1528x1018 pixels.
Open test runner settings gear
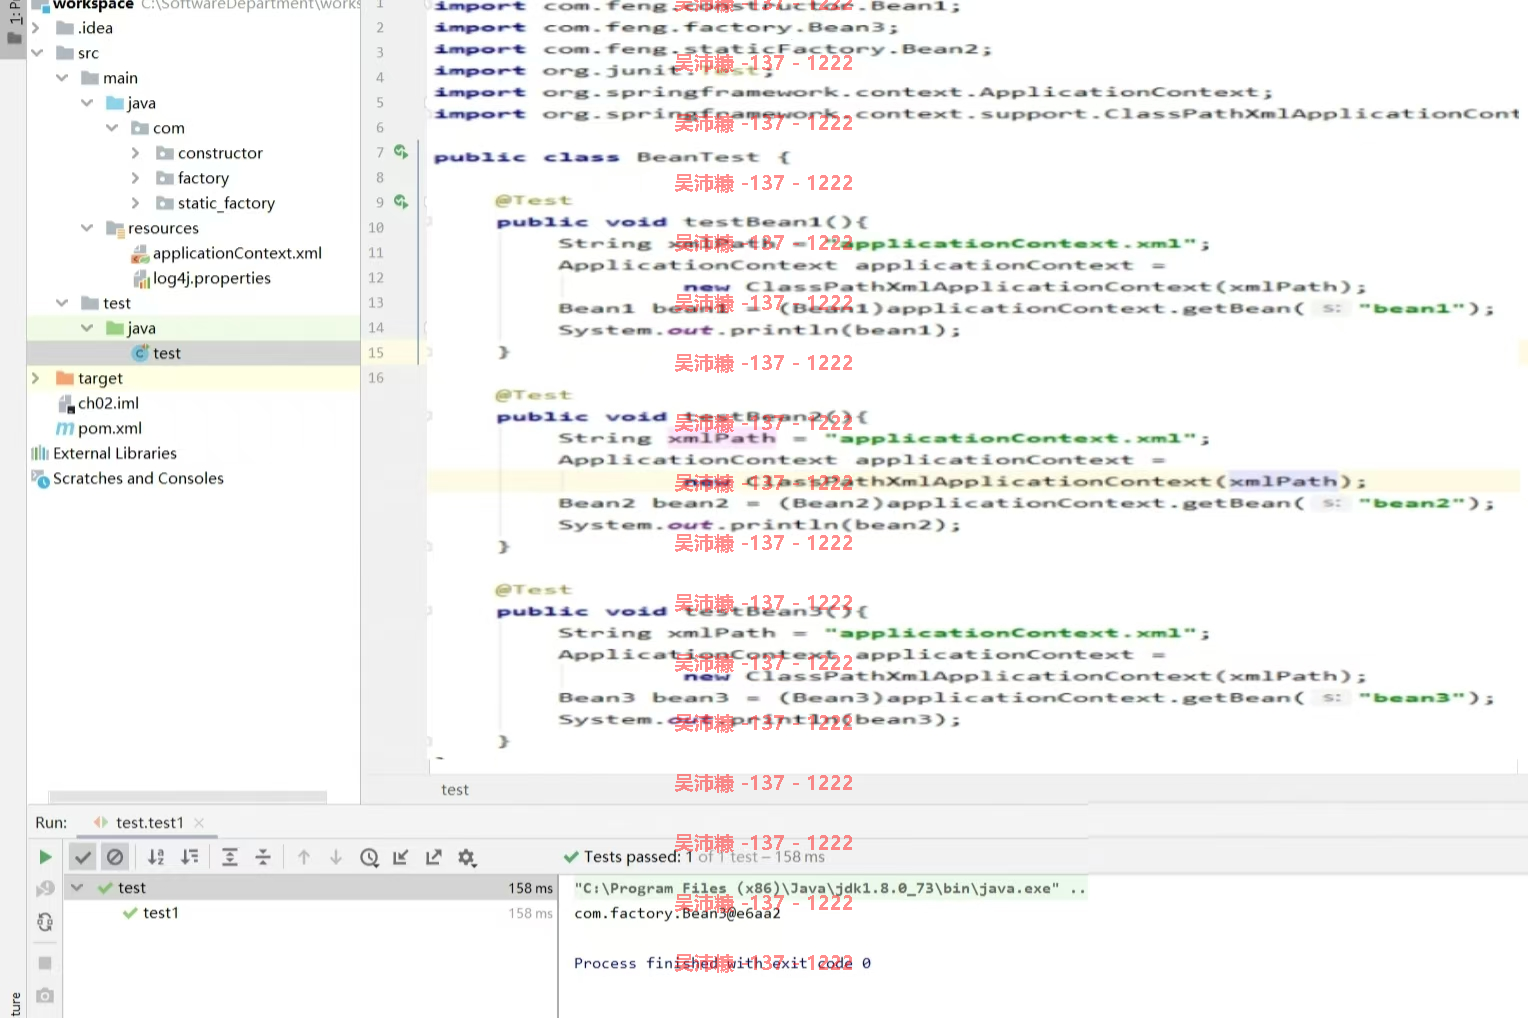[x=466, y=857]
